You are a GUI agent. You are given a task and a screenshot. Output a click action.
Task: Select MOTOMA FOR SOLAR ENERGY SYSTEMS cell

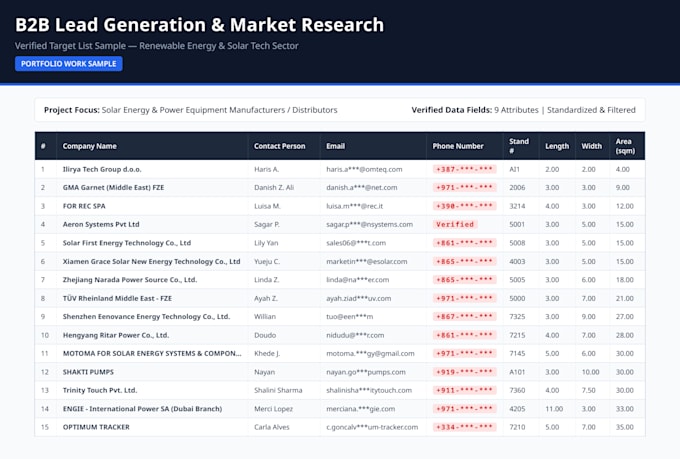[152, 354]
